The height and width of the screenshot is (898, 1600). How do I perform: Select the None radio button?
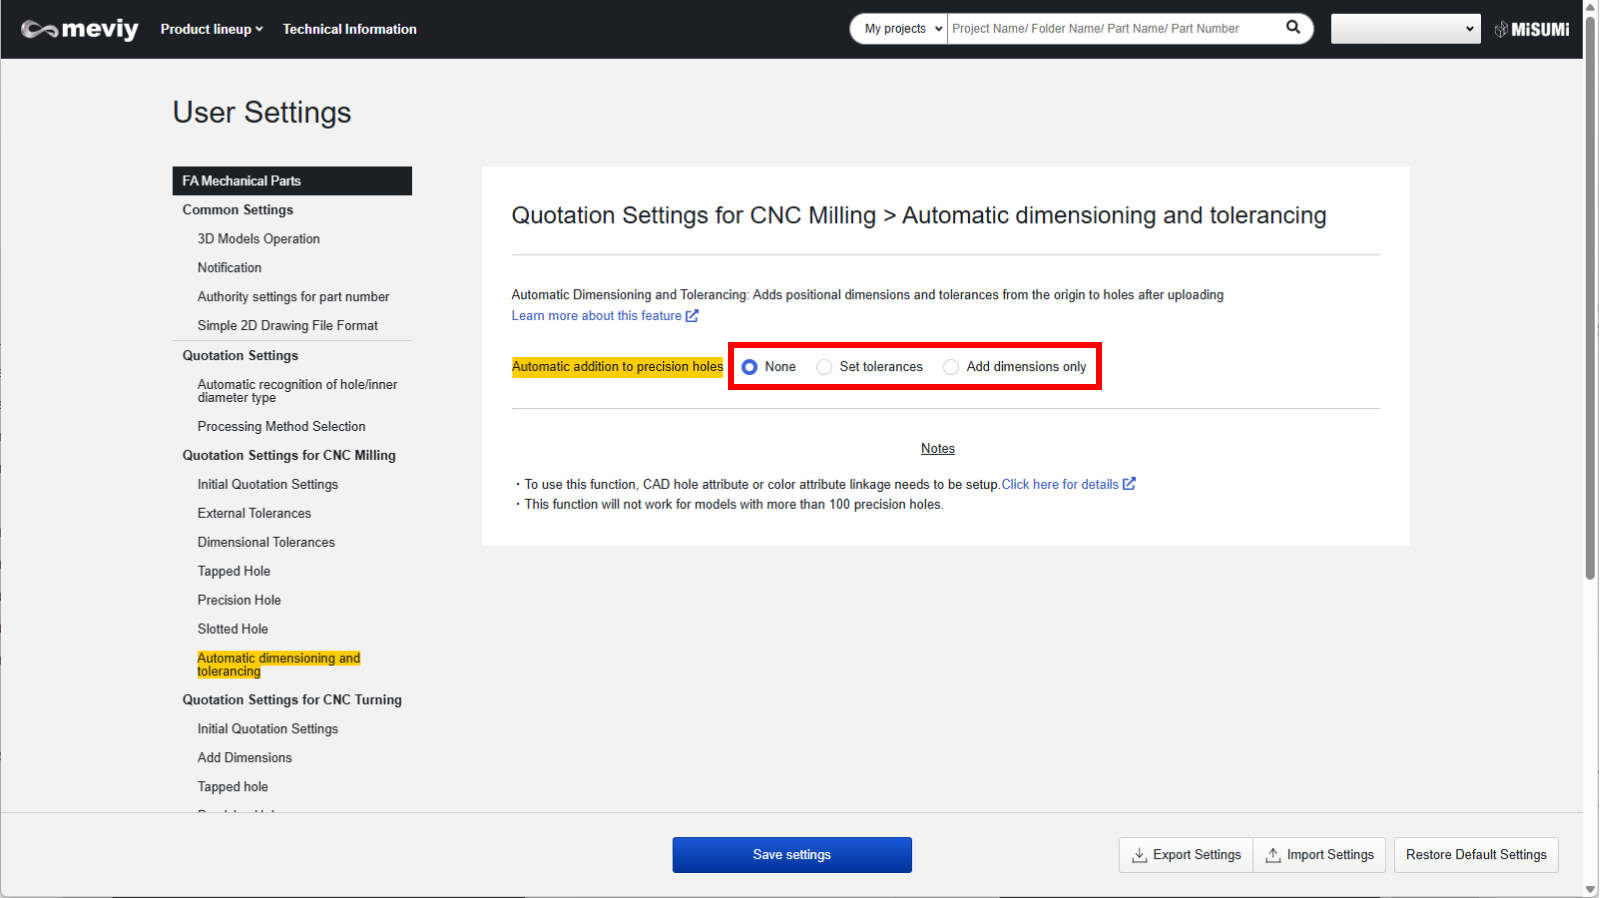pos(750,367)
